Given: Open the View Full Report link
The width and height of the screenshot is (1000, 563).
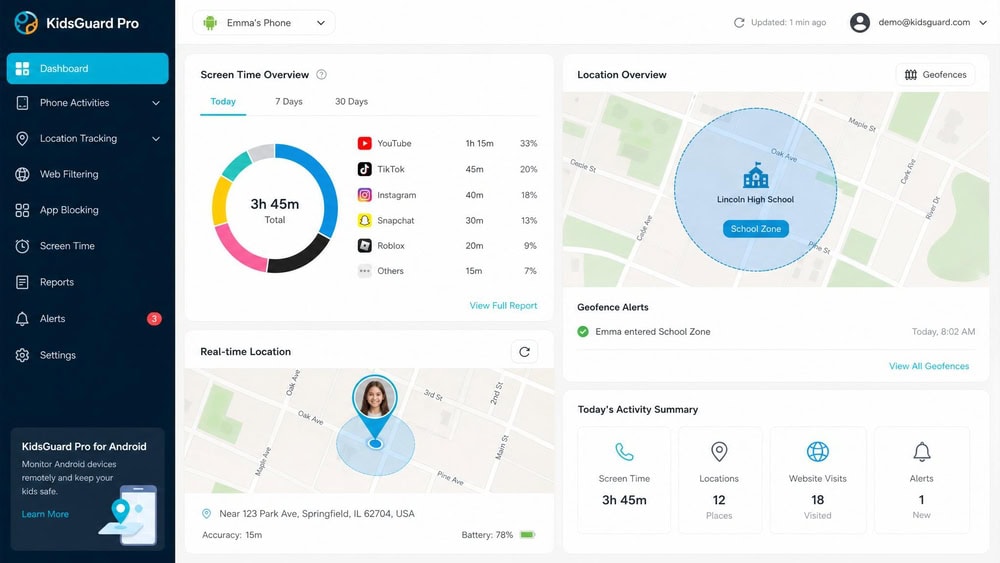Looking at the screenshot, I should (503, 305).
